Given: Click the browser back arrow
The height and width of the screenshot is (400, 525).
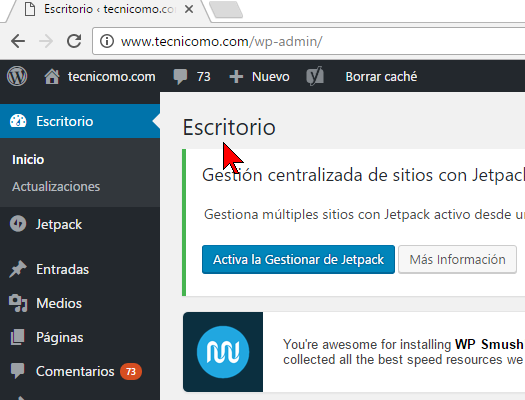Looking at the screenshot, I should [18, 42].
